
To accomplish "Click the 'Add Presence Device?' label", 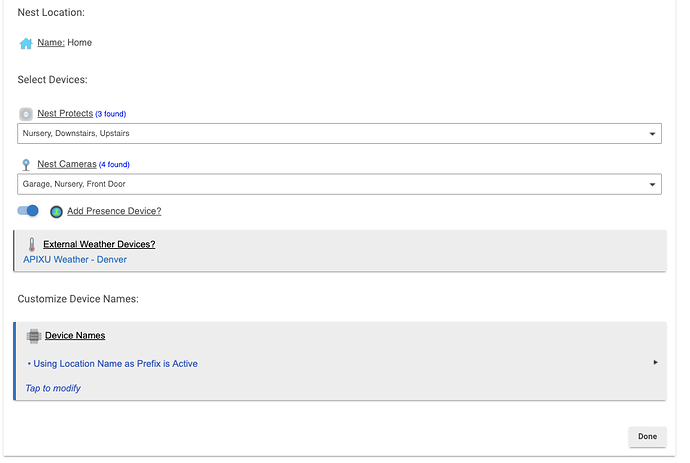I will coord(114,211).
